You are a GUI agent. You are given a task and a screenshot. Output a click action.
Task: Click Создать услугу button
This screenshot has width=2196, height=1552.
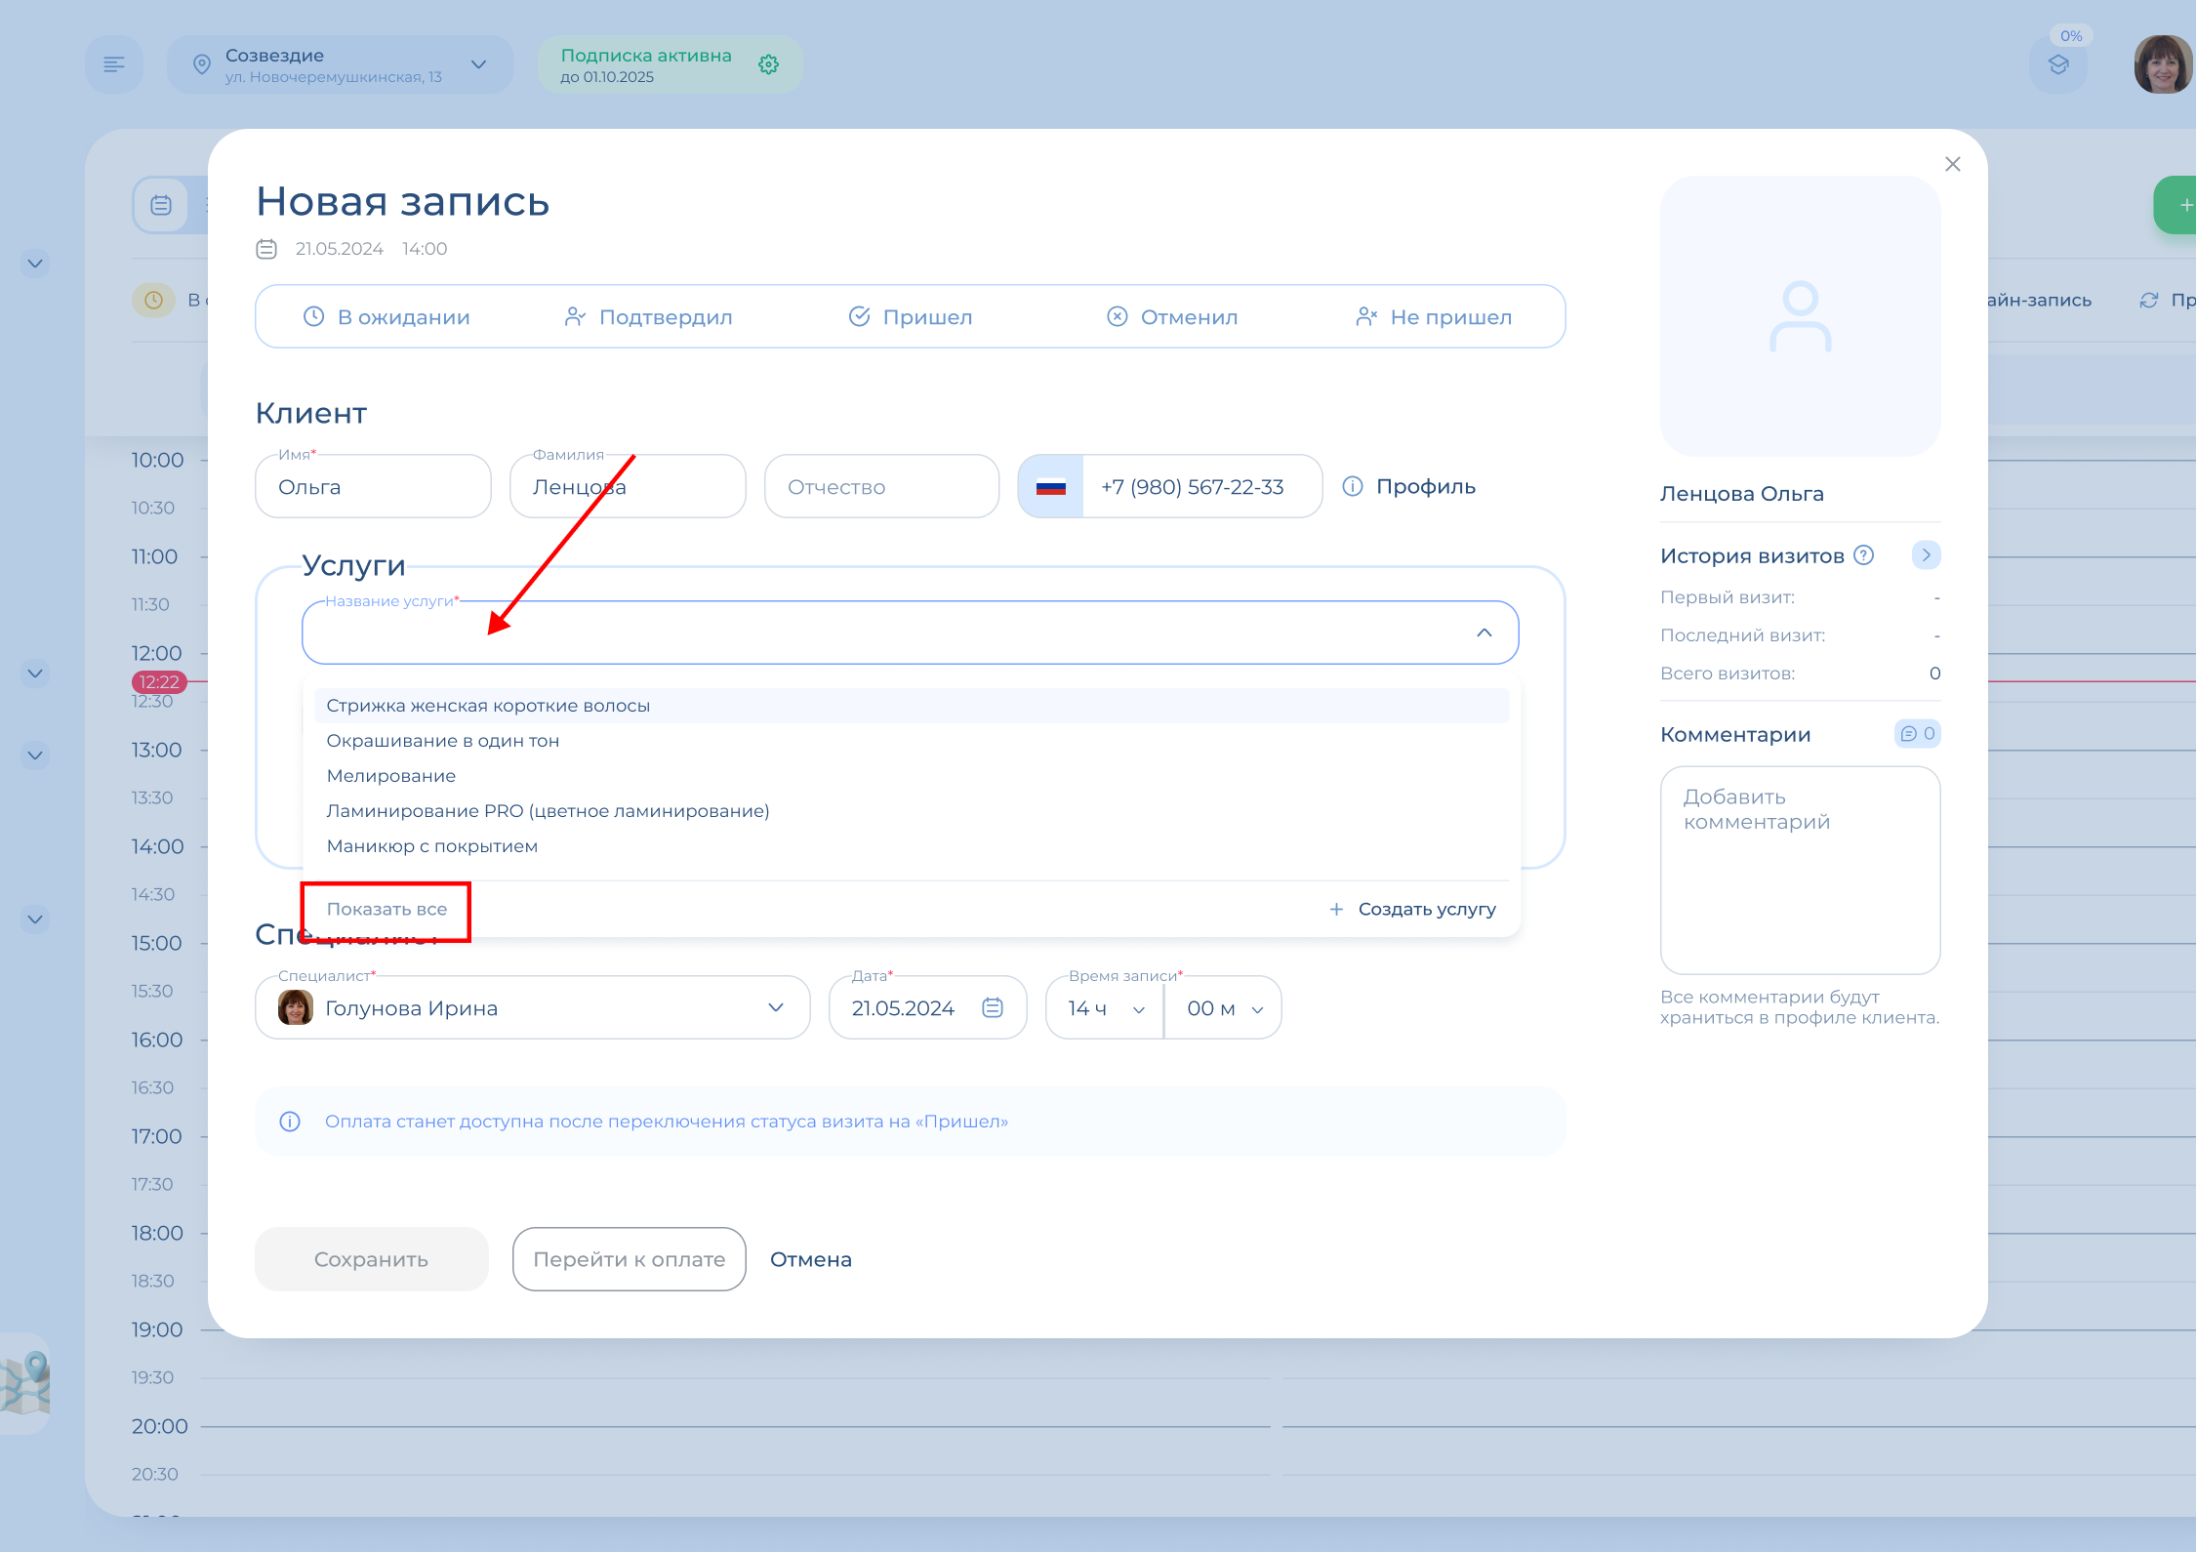(1412, 909)
